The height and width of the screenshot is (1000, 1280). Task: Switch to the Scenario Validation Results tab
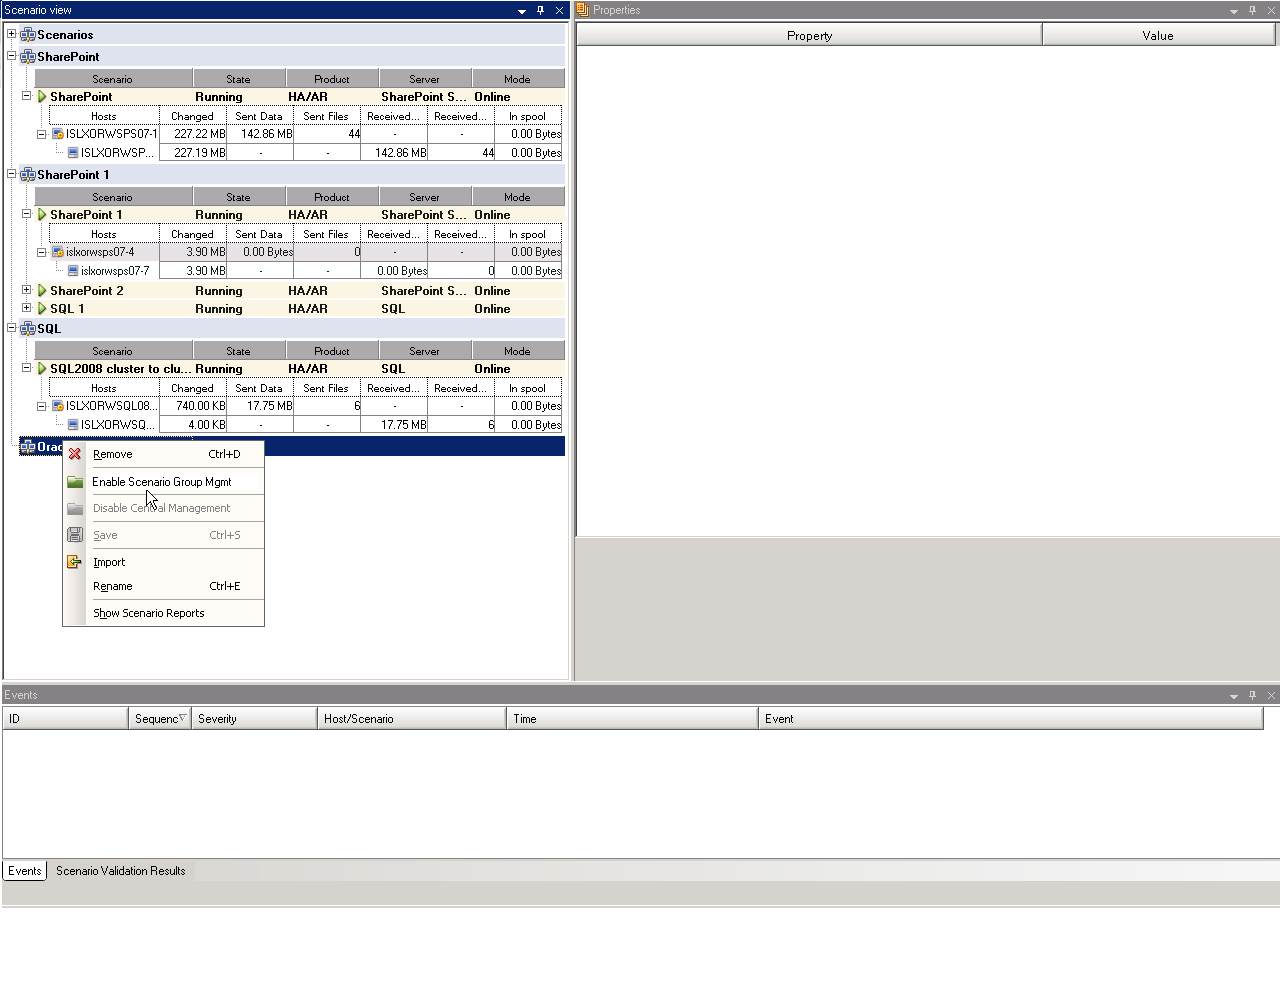point(120,870)
